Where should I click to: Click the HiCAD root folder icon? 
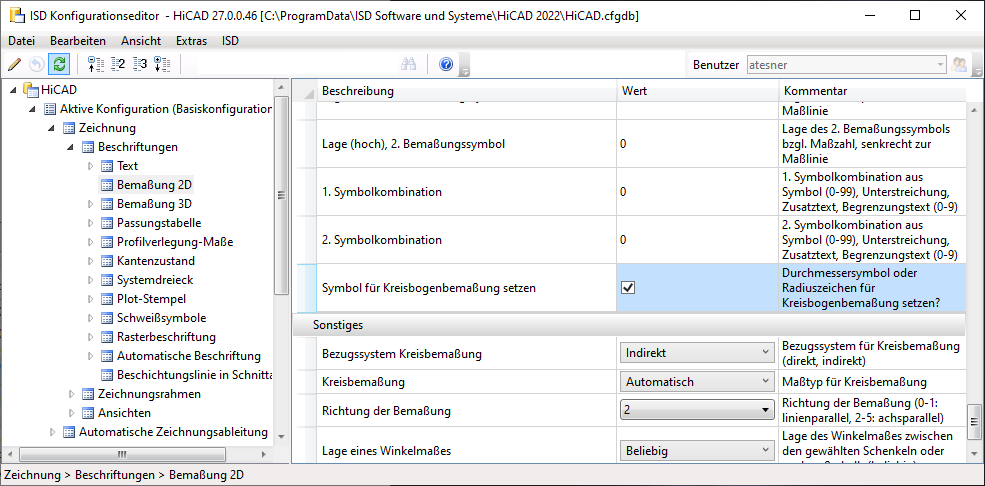[x=31, y=90]
